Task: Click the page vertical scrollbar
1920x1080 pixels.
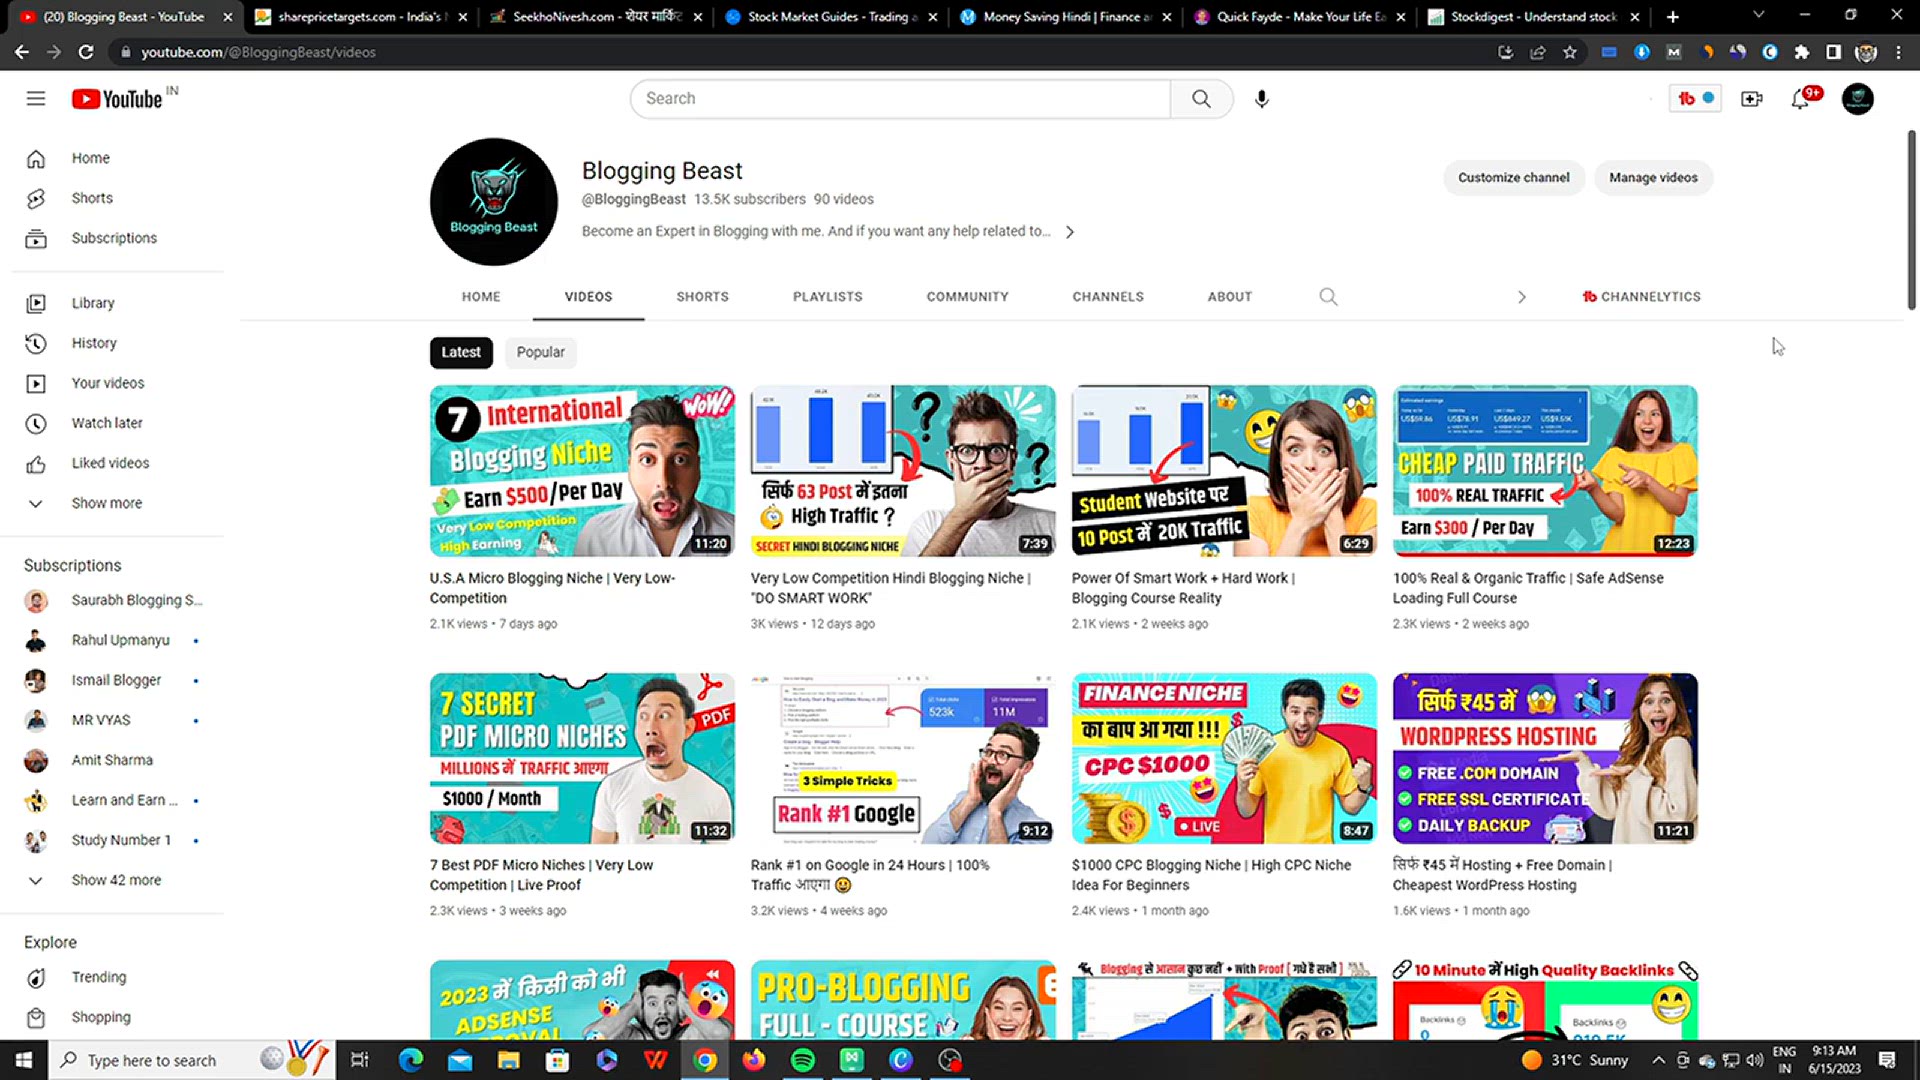Action: (x=1911, y=220)
